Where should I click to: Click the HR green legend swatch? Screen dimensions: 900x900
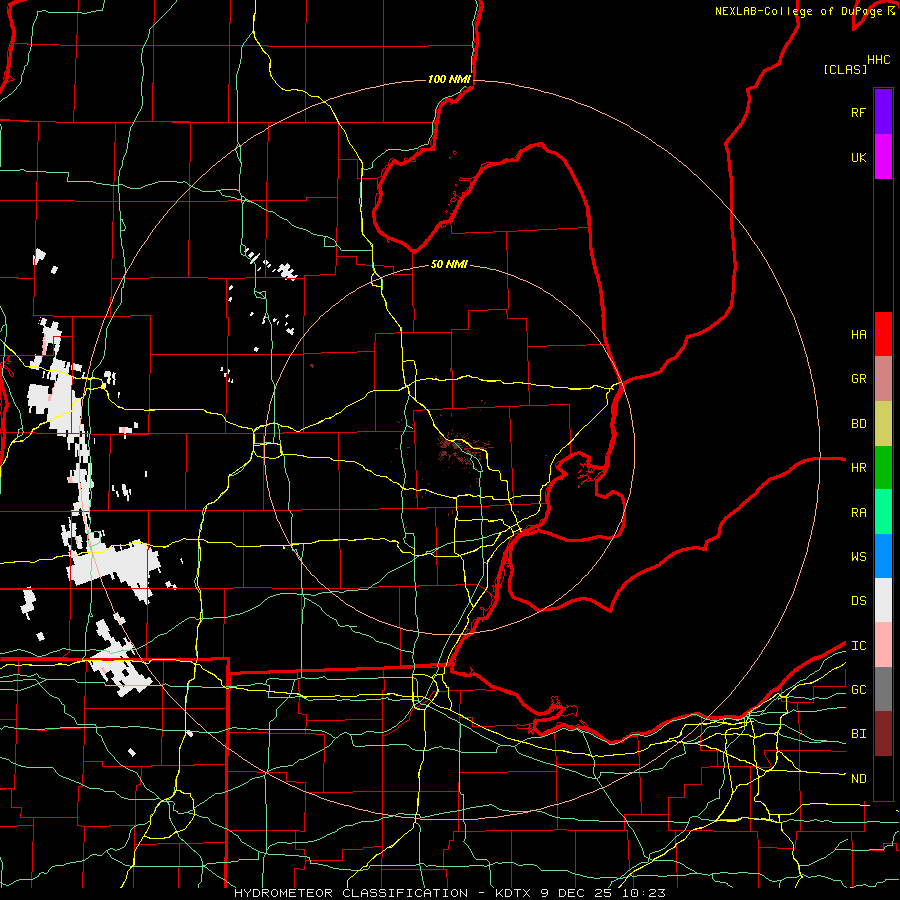883,468
